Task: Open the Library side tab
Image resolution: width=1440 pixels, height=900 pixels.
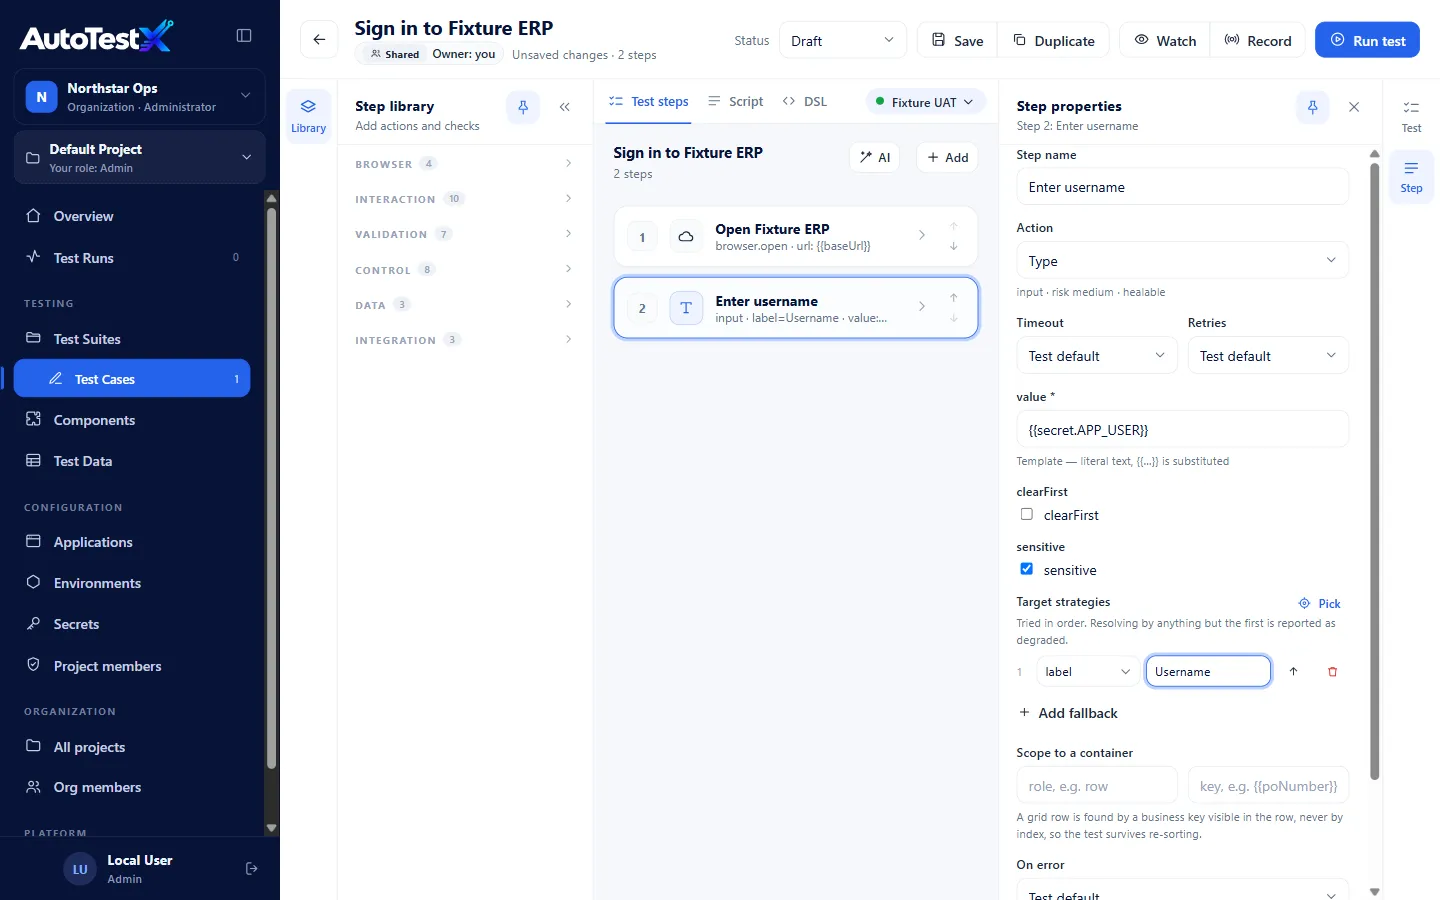Action: point(308,116)
